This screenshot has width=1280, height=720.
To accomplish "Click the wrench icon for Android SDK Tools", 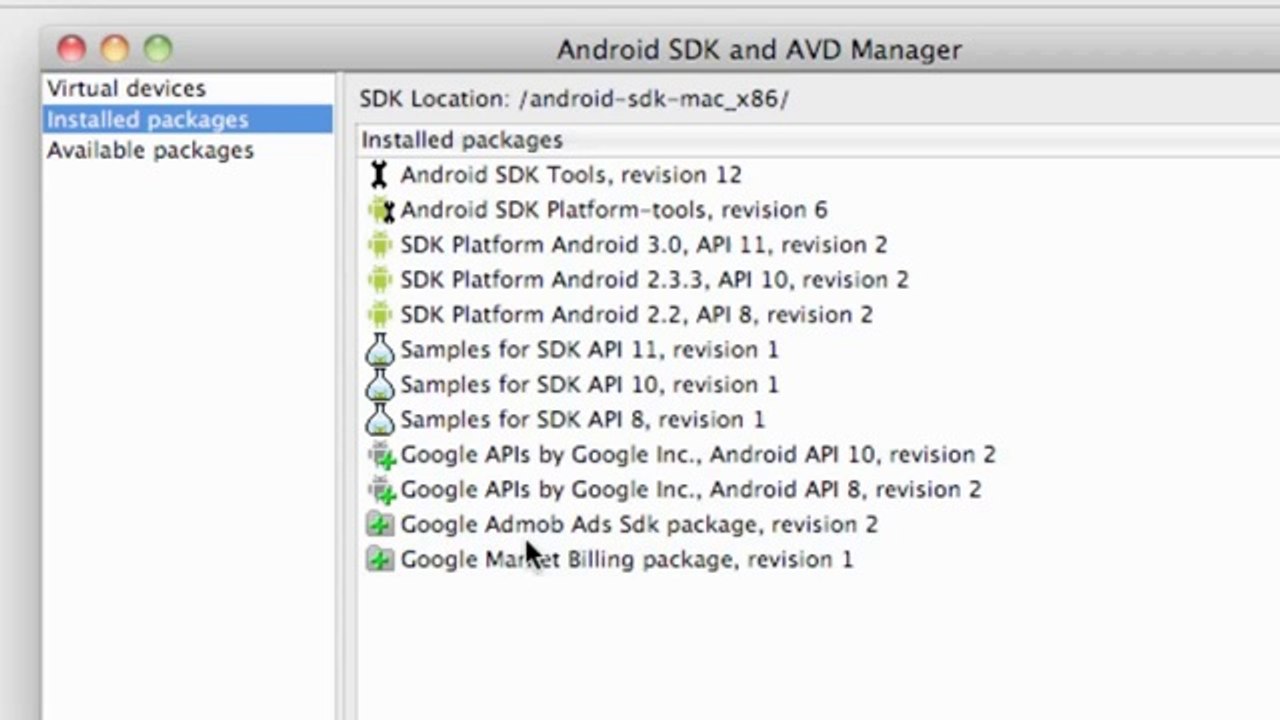I will (x=379, y=175).
